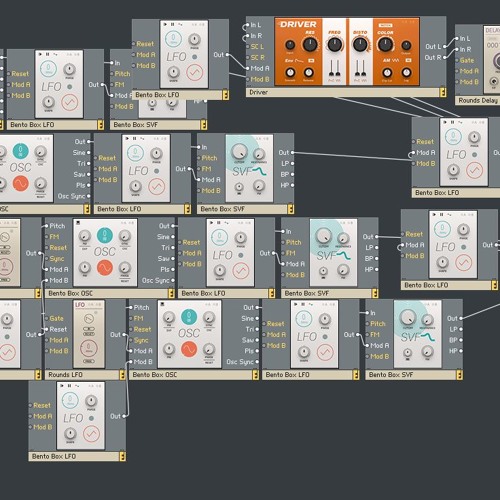Screen dimensions: 500x500
Task: Click the HP output of the SVF in the Rounds LFO row
Action: click(x=461, y=351)
